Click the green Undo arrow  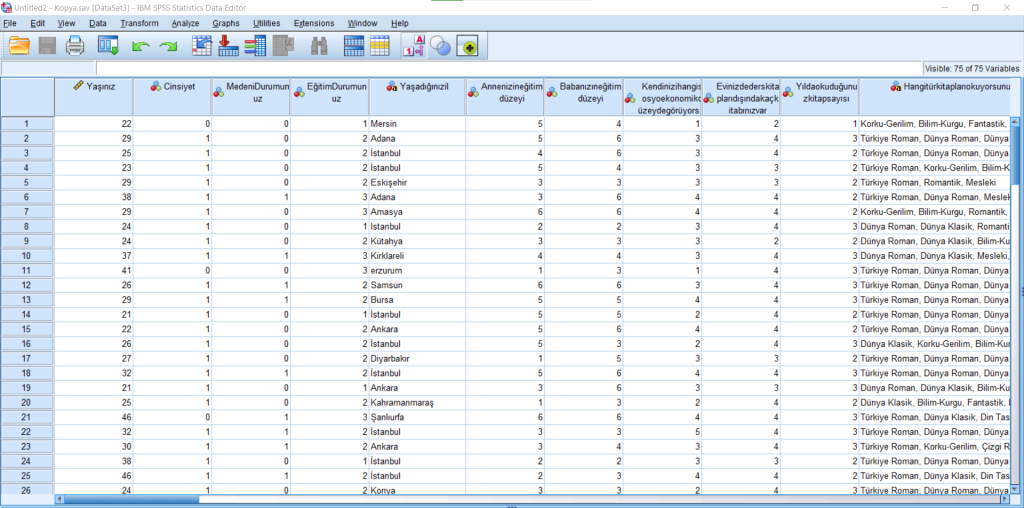[x=141, y=46]
